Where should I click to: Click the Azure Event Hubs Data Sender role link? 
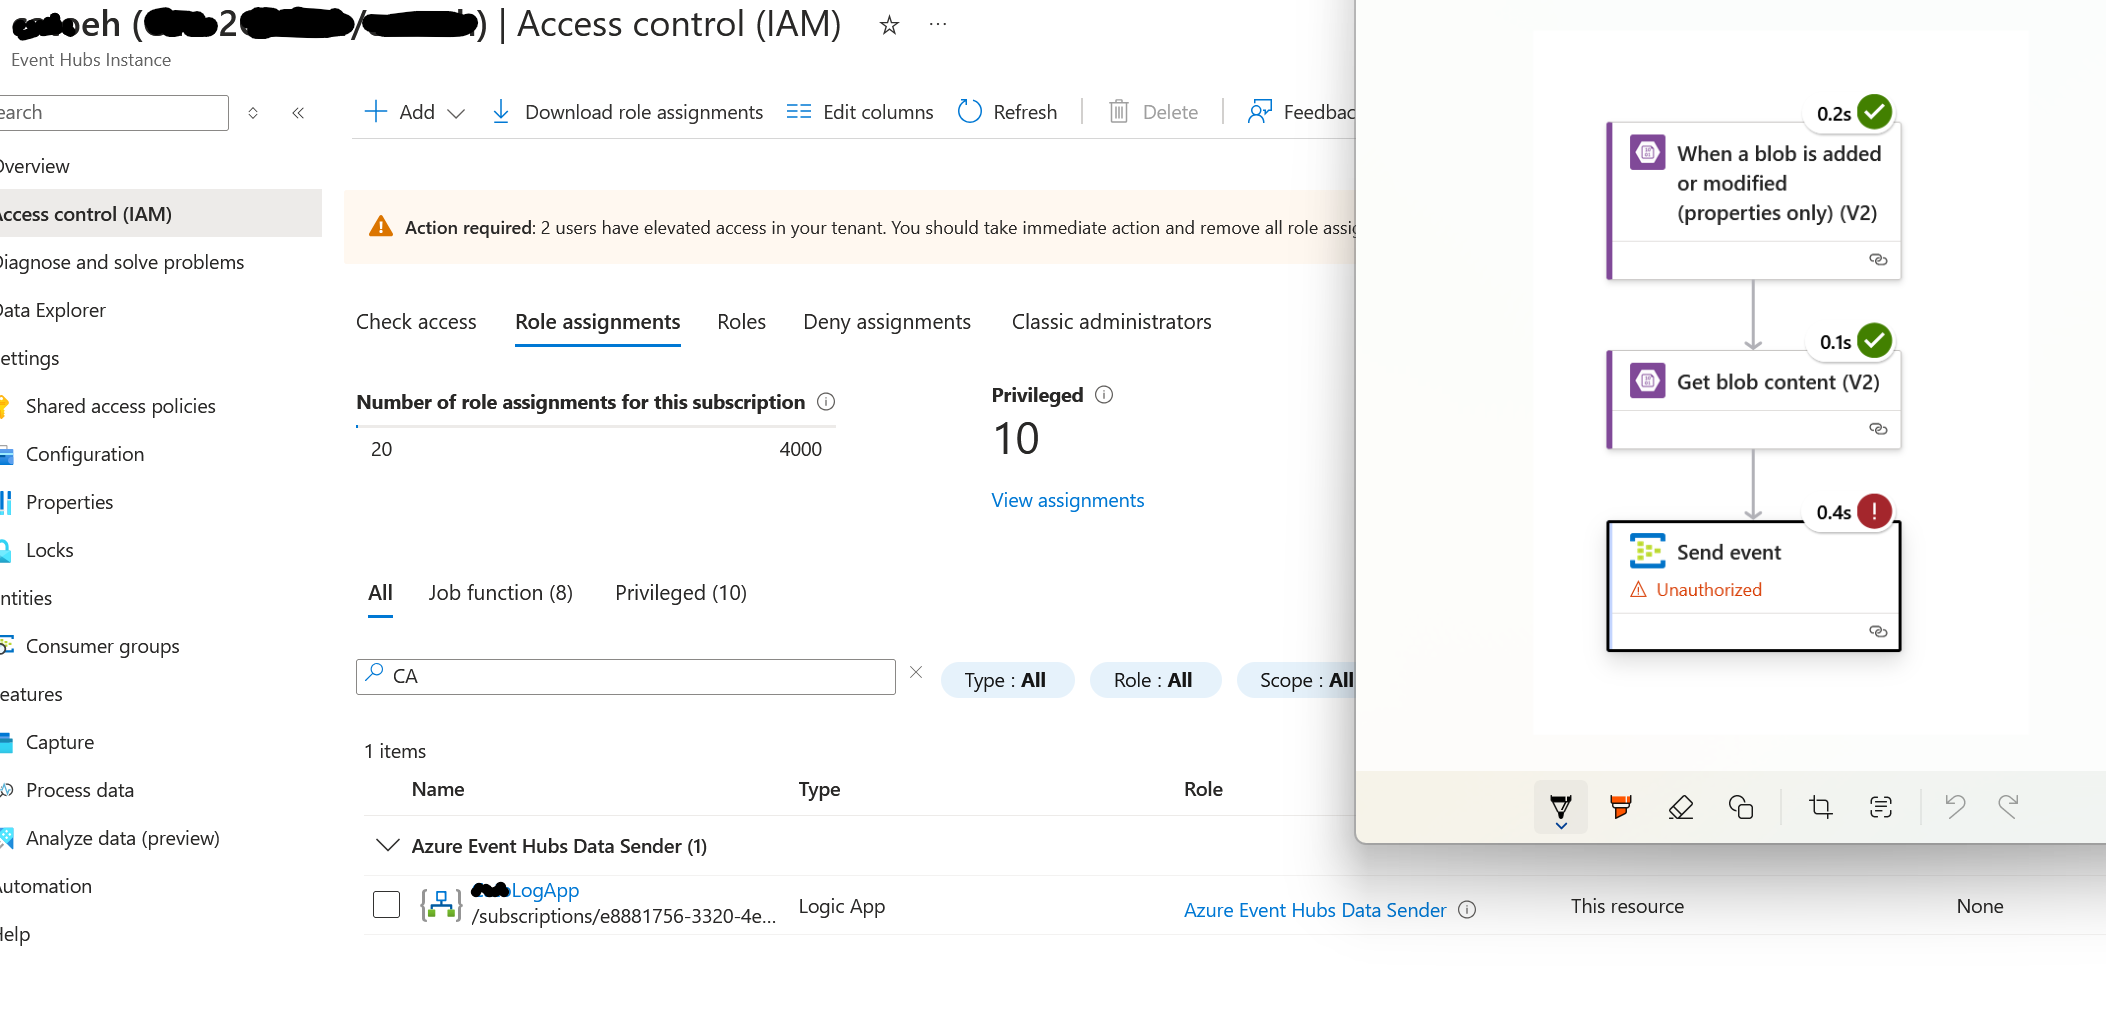(1315, 910)
